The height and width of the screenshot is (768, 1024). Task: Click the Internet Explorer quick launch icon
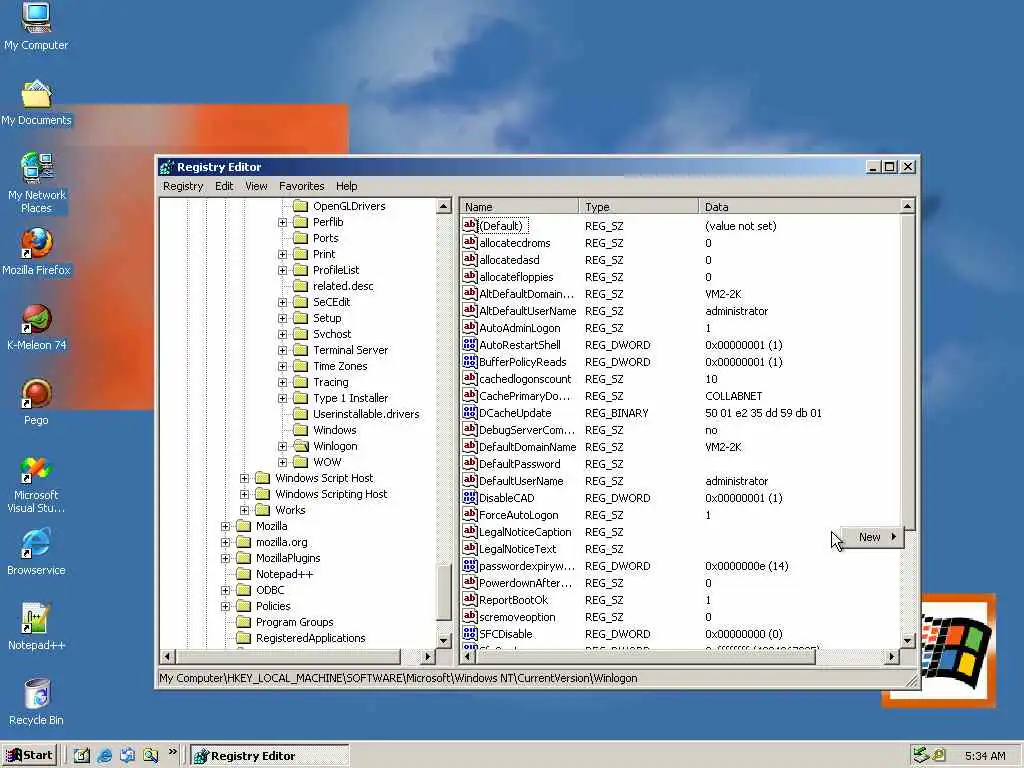click(104, 756)
